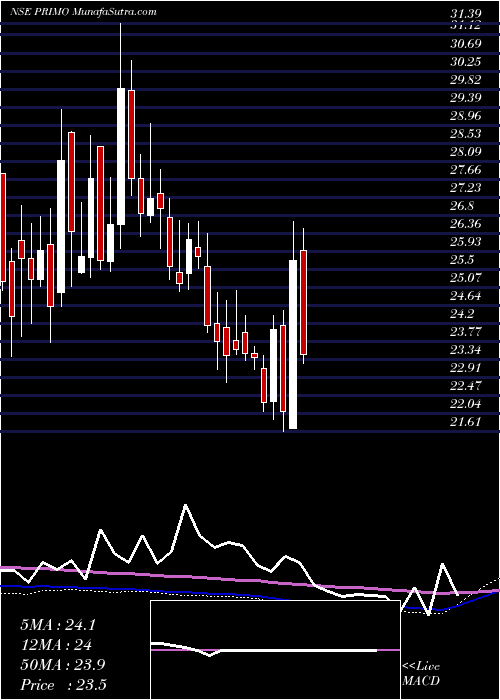Select the tallest white candle near 29.6
The image size is (500, 700).
(x=121, y=157)
